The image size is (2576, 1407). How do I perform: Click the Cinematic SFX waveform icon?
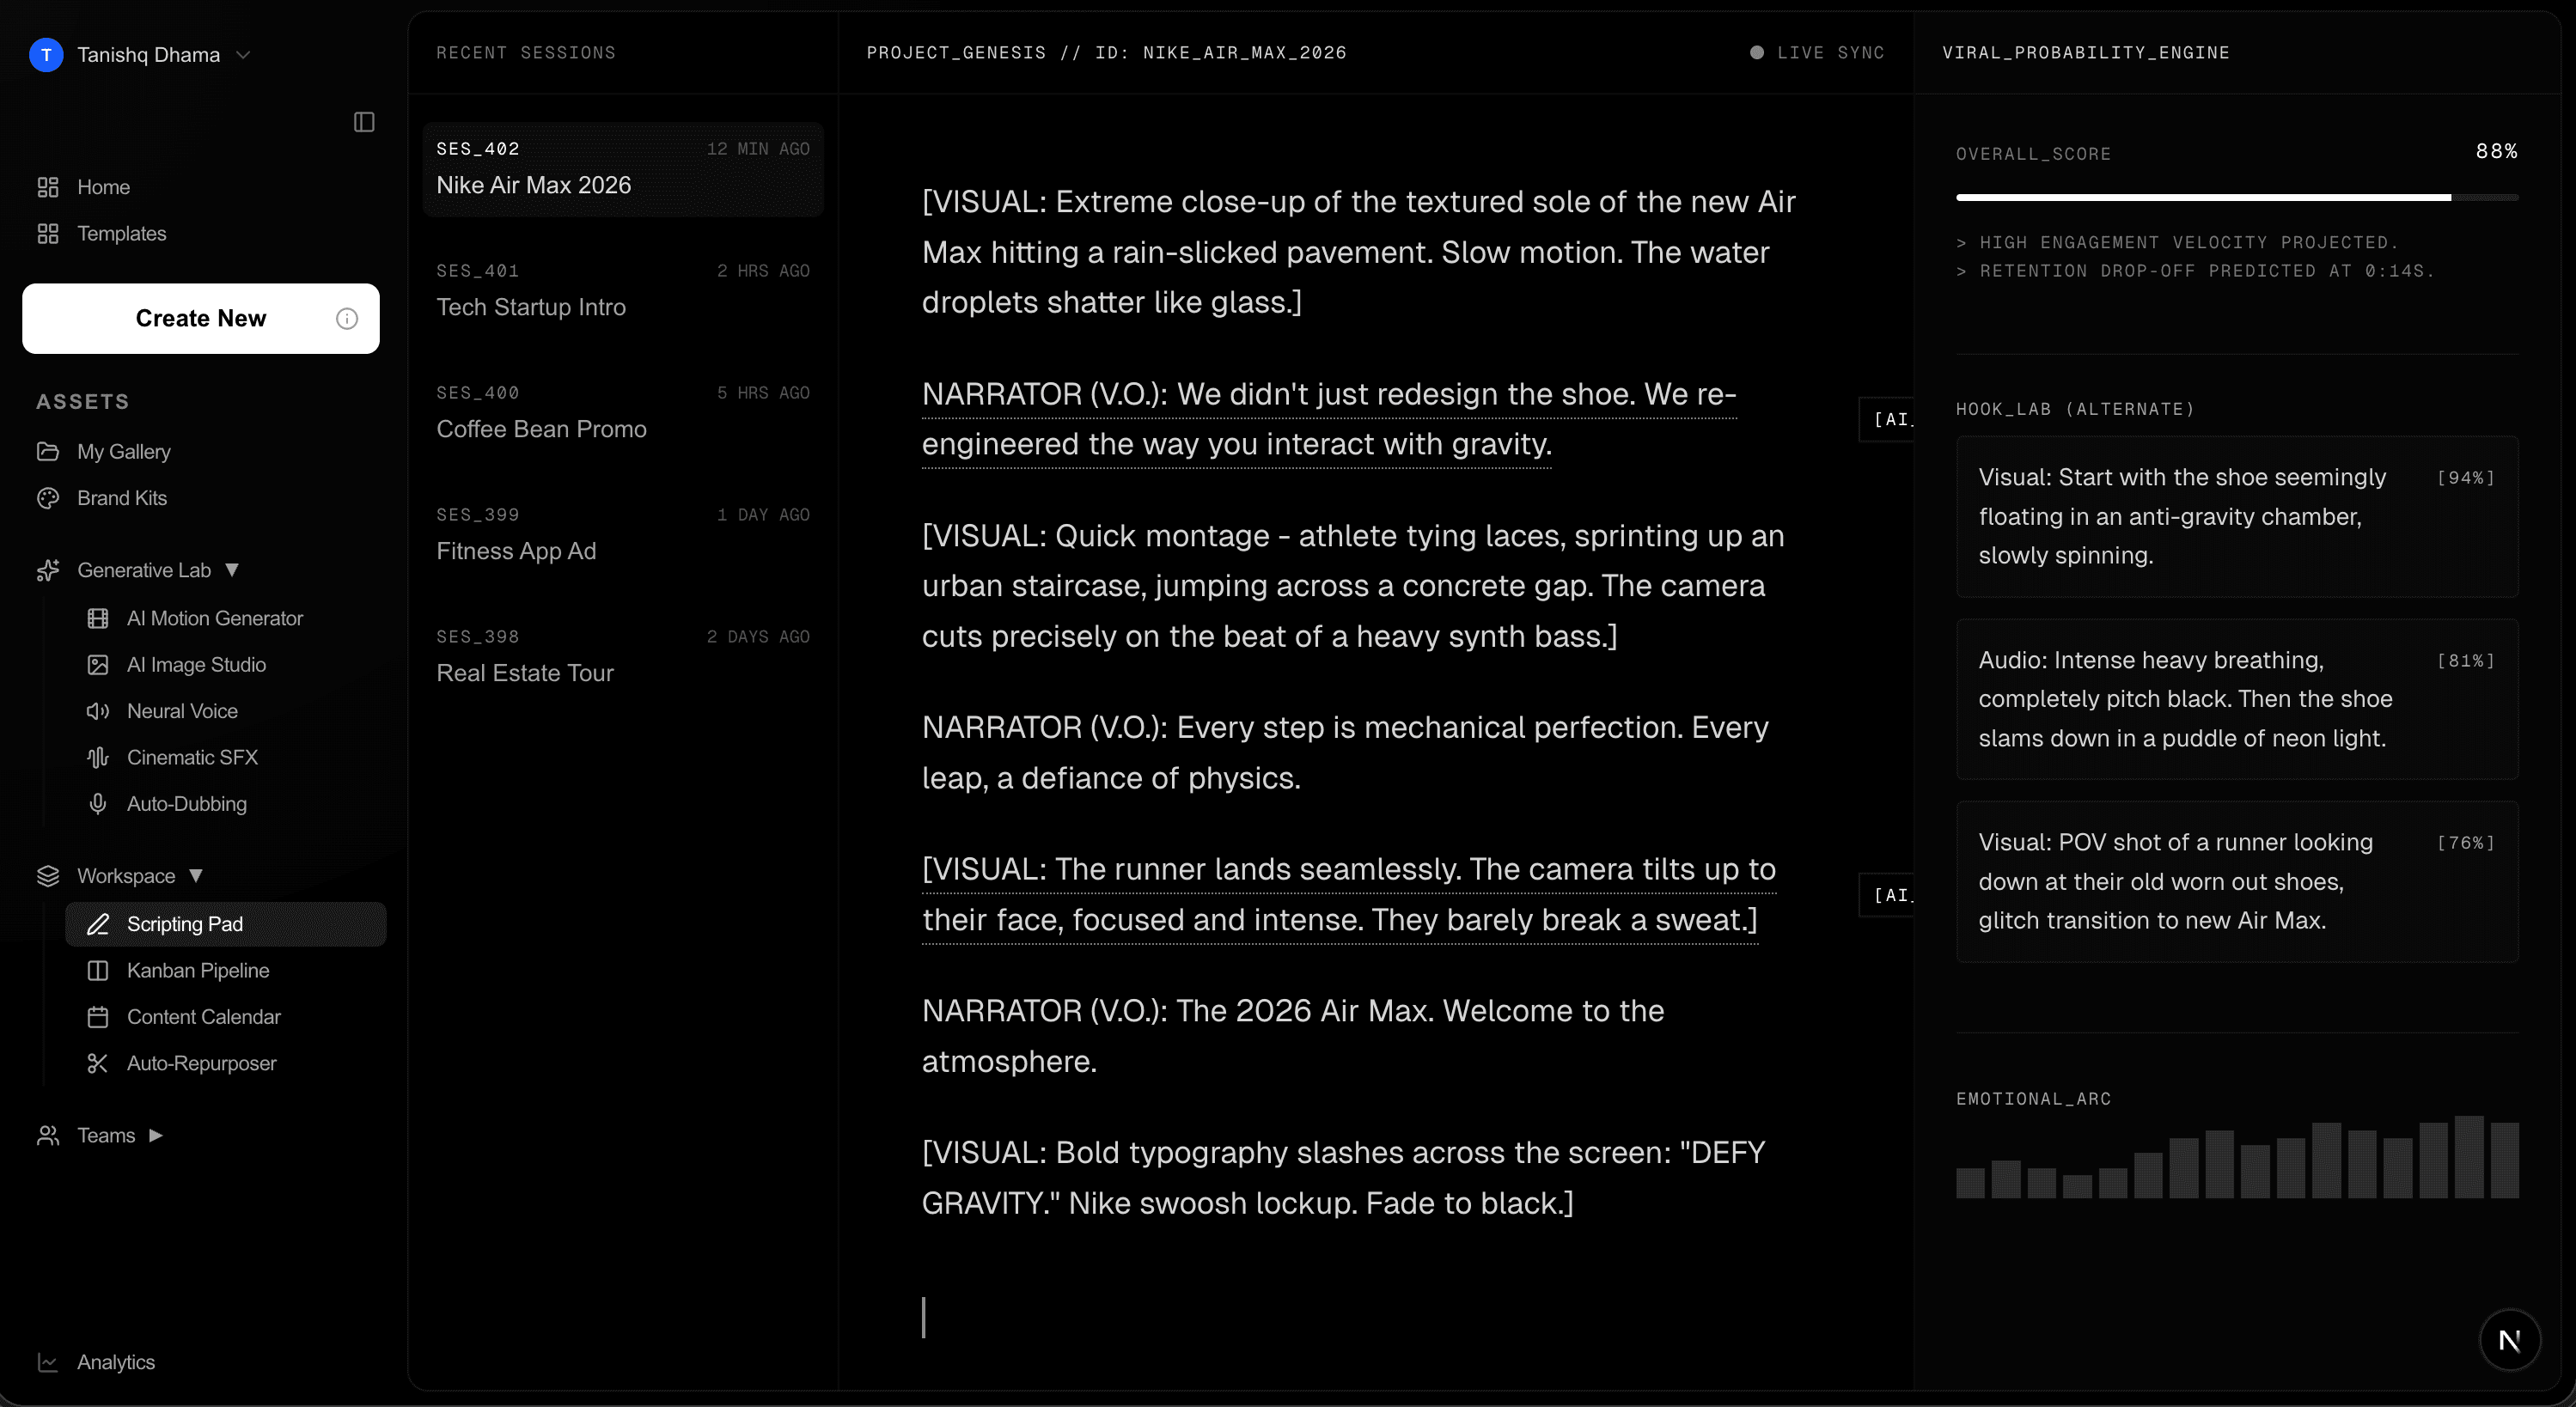[98, 758]
